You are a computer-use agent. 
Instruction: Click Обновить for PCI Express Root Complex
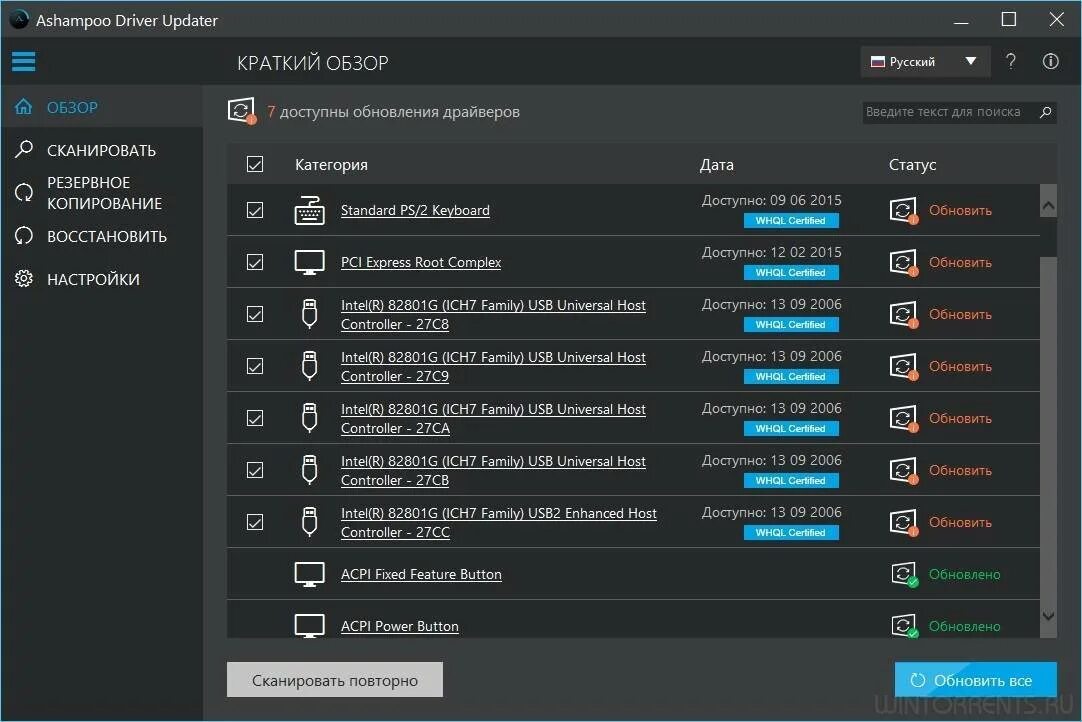[960, 262]
